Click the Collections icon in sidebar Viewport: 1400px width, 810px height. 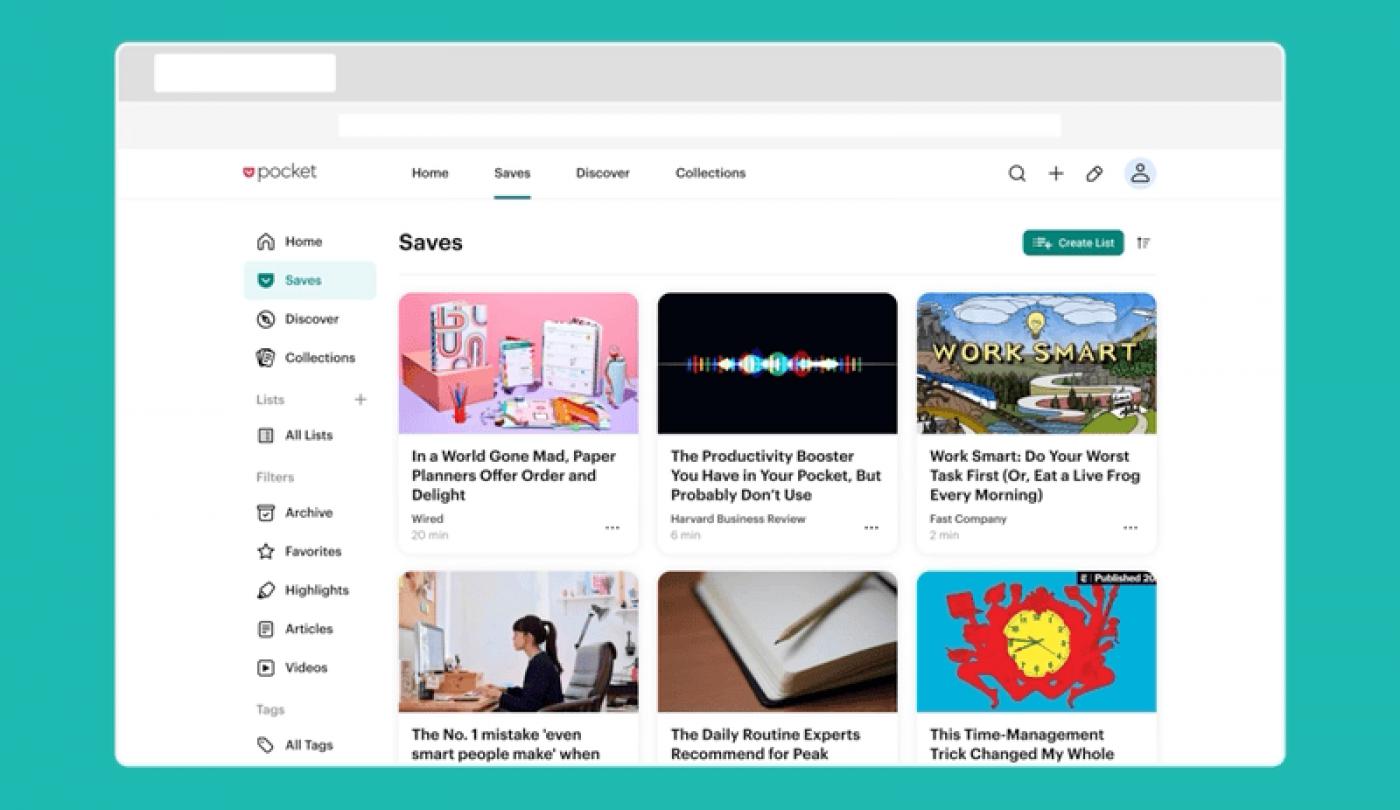[265, 357]
